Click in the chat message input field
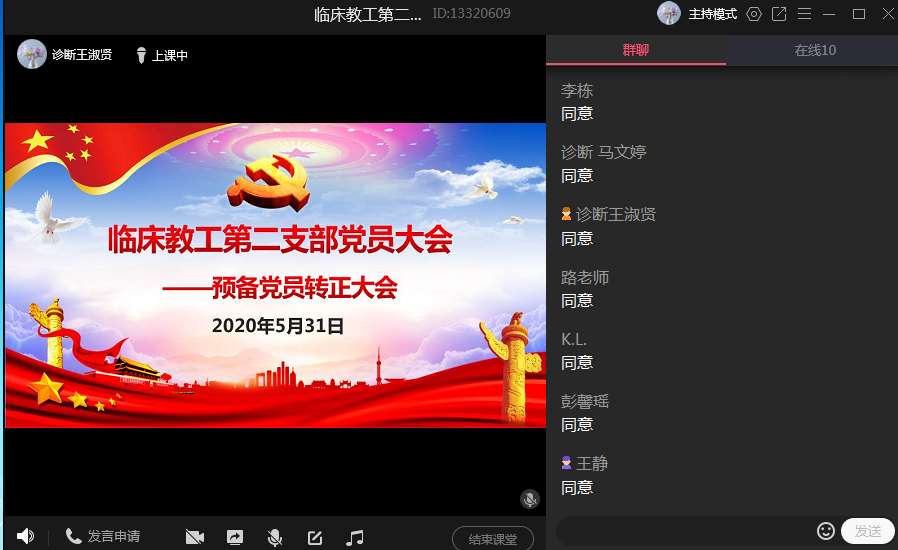898x550 pixels. pos(685,531)
